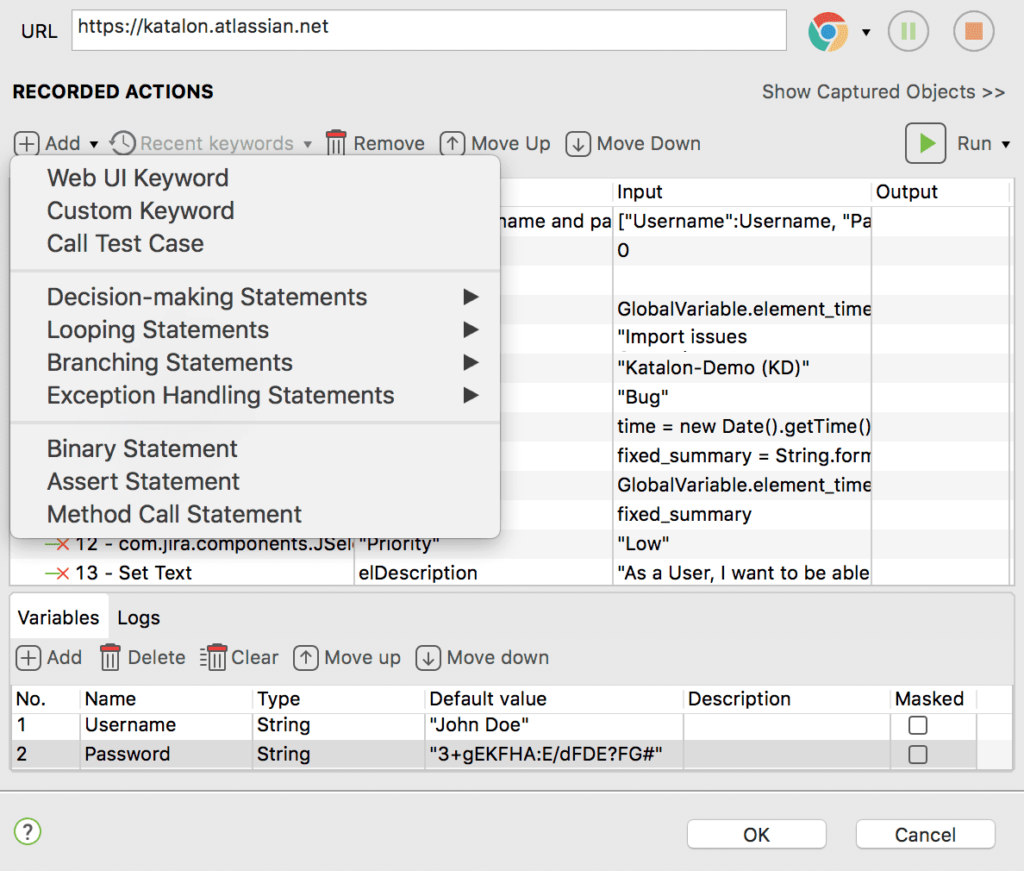Move the selected action down
The width and height of the screenshot is (1024, 871).
(x=632, y=143)
